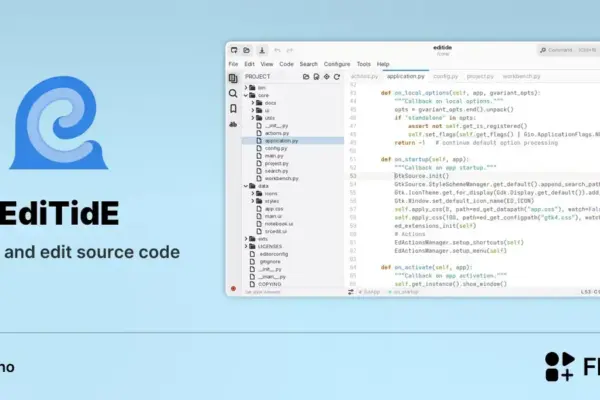Click the refresh project tree icon

(x=337, y=77)
